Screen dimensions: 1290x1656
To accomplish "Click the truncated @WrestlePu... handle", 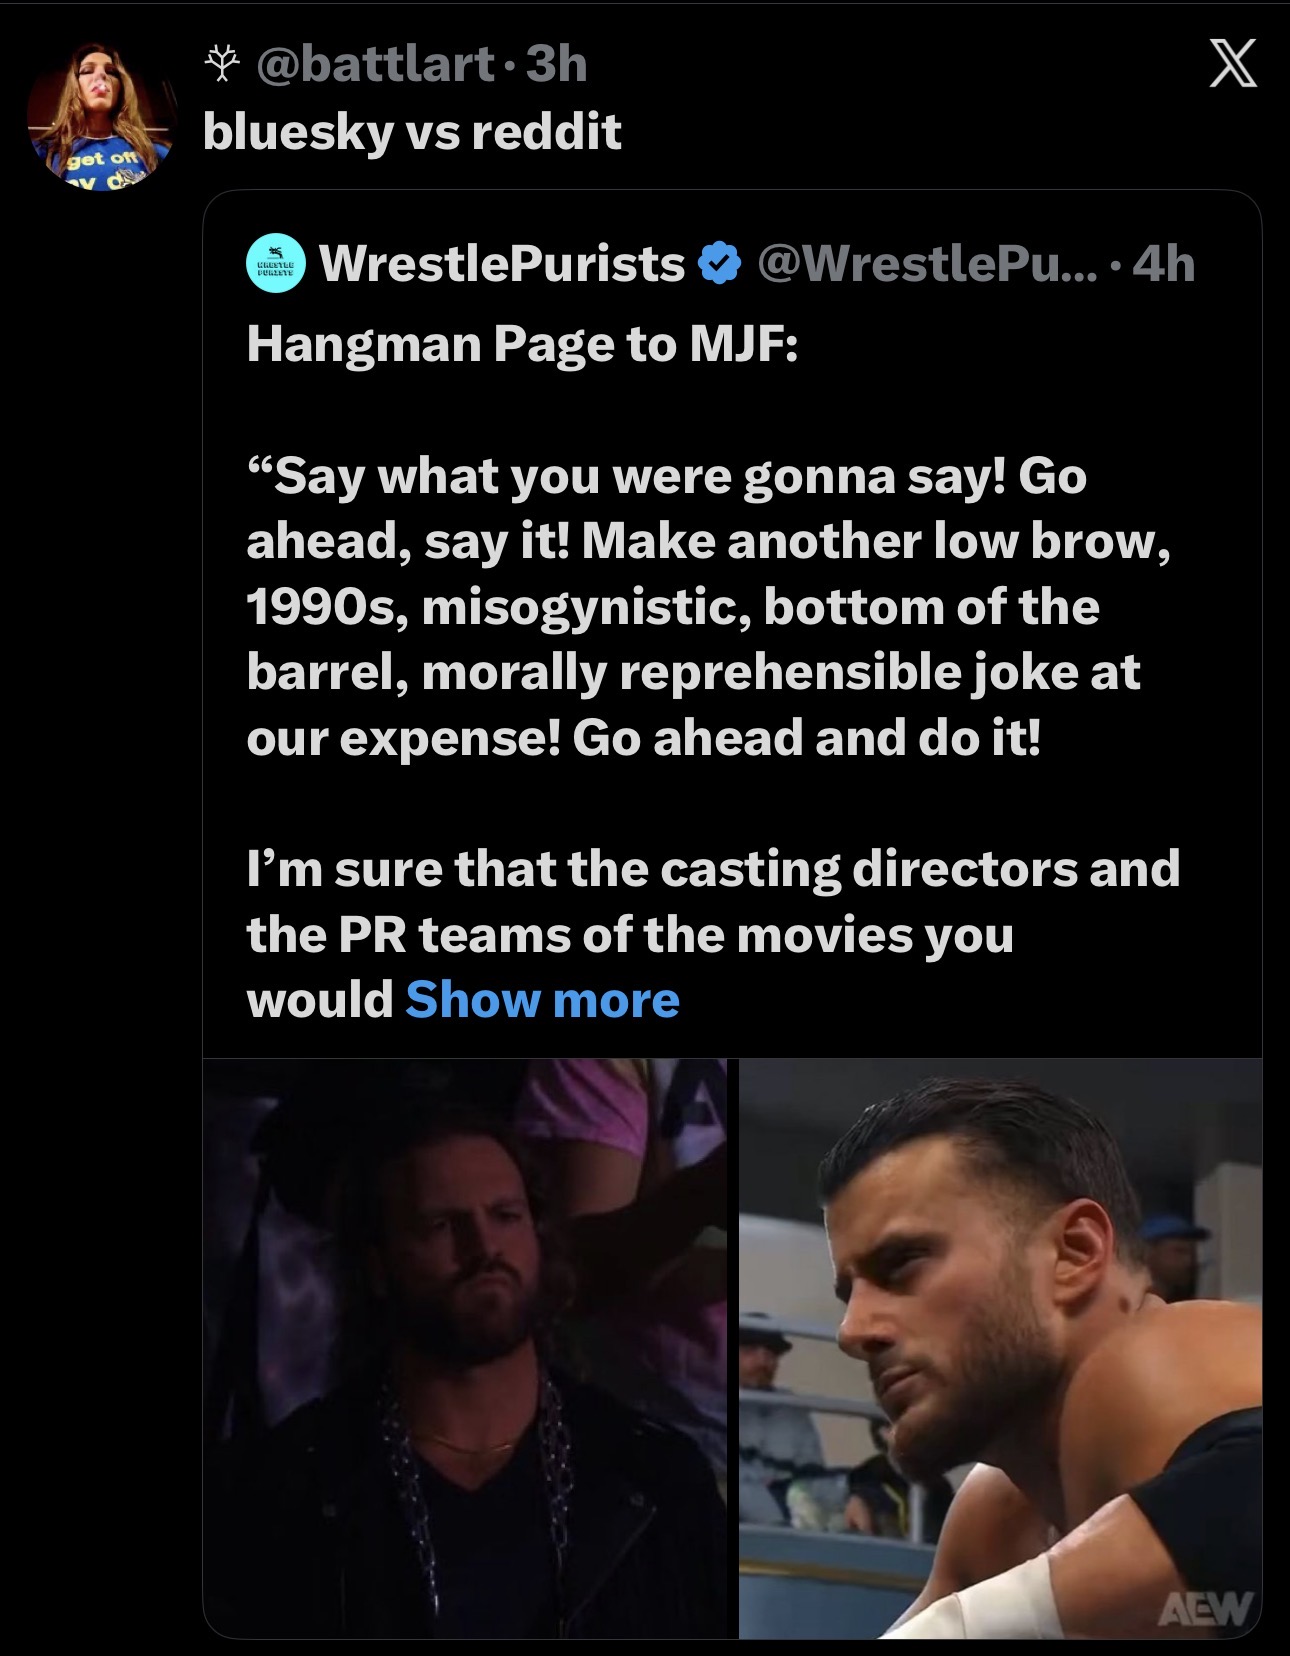I will (x=926, y=263).
